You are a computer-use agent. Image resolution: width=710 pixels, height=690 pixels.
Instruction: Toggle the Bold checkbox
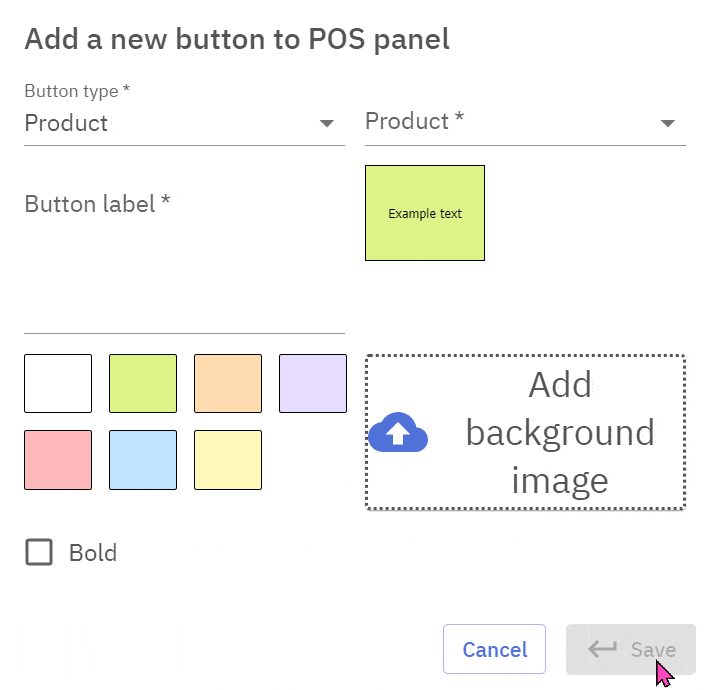click(x=39, y=552)
